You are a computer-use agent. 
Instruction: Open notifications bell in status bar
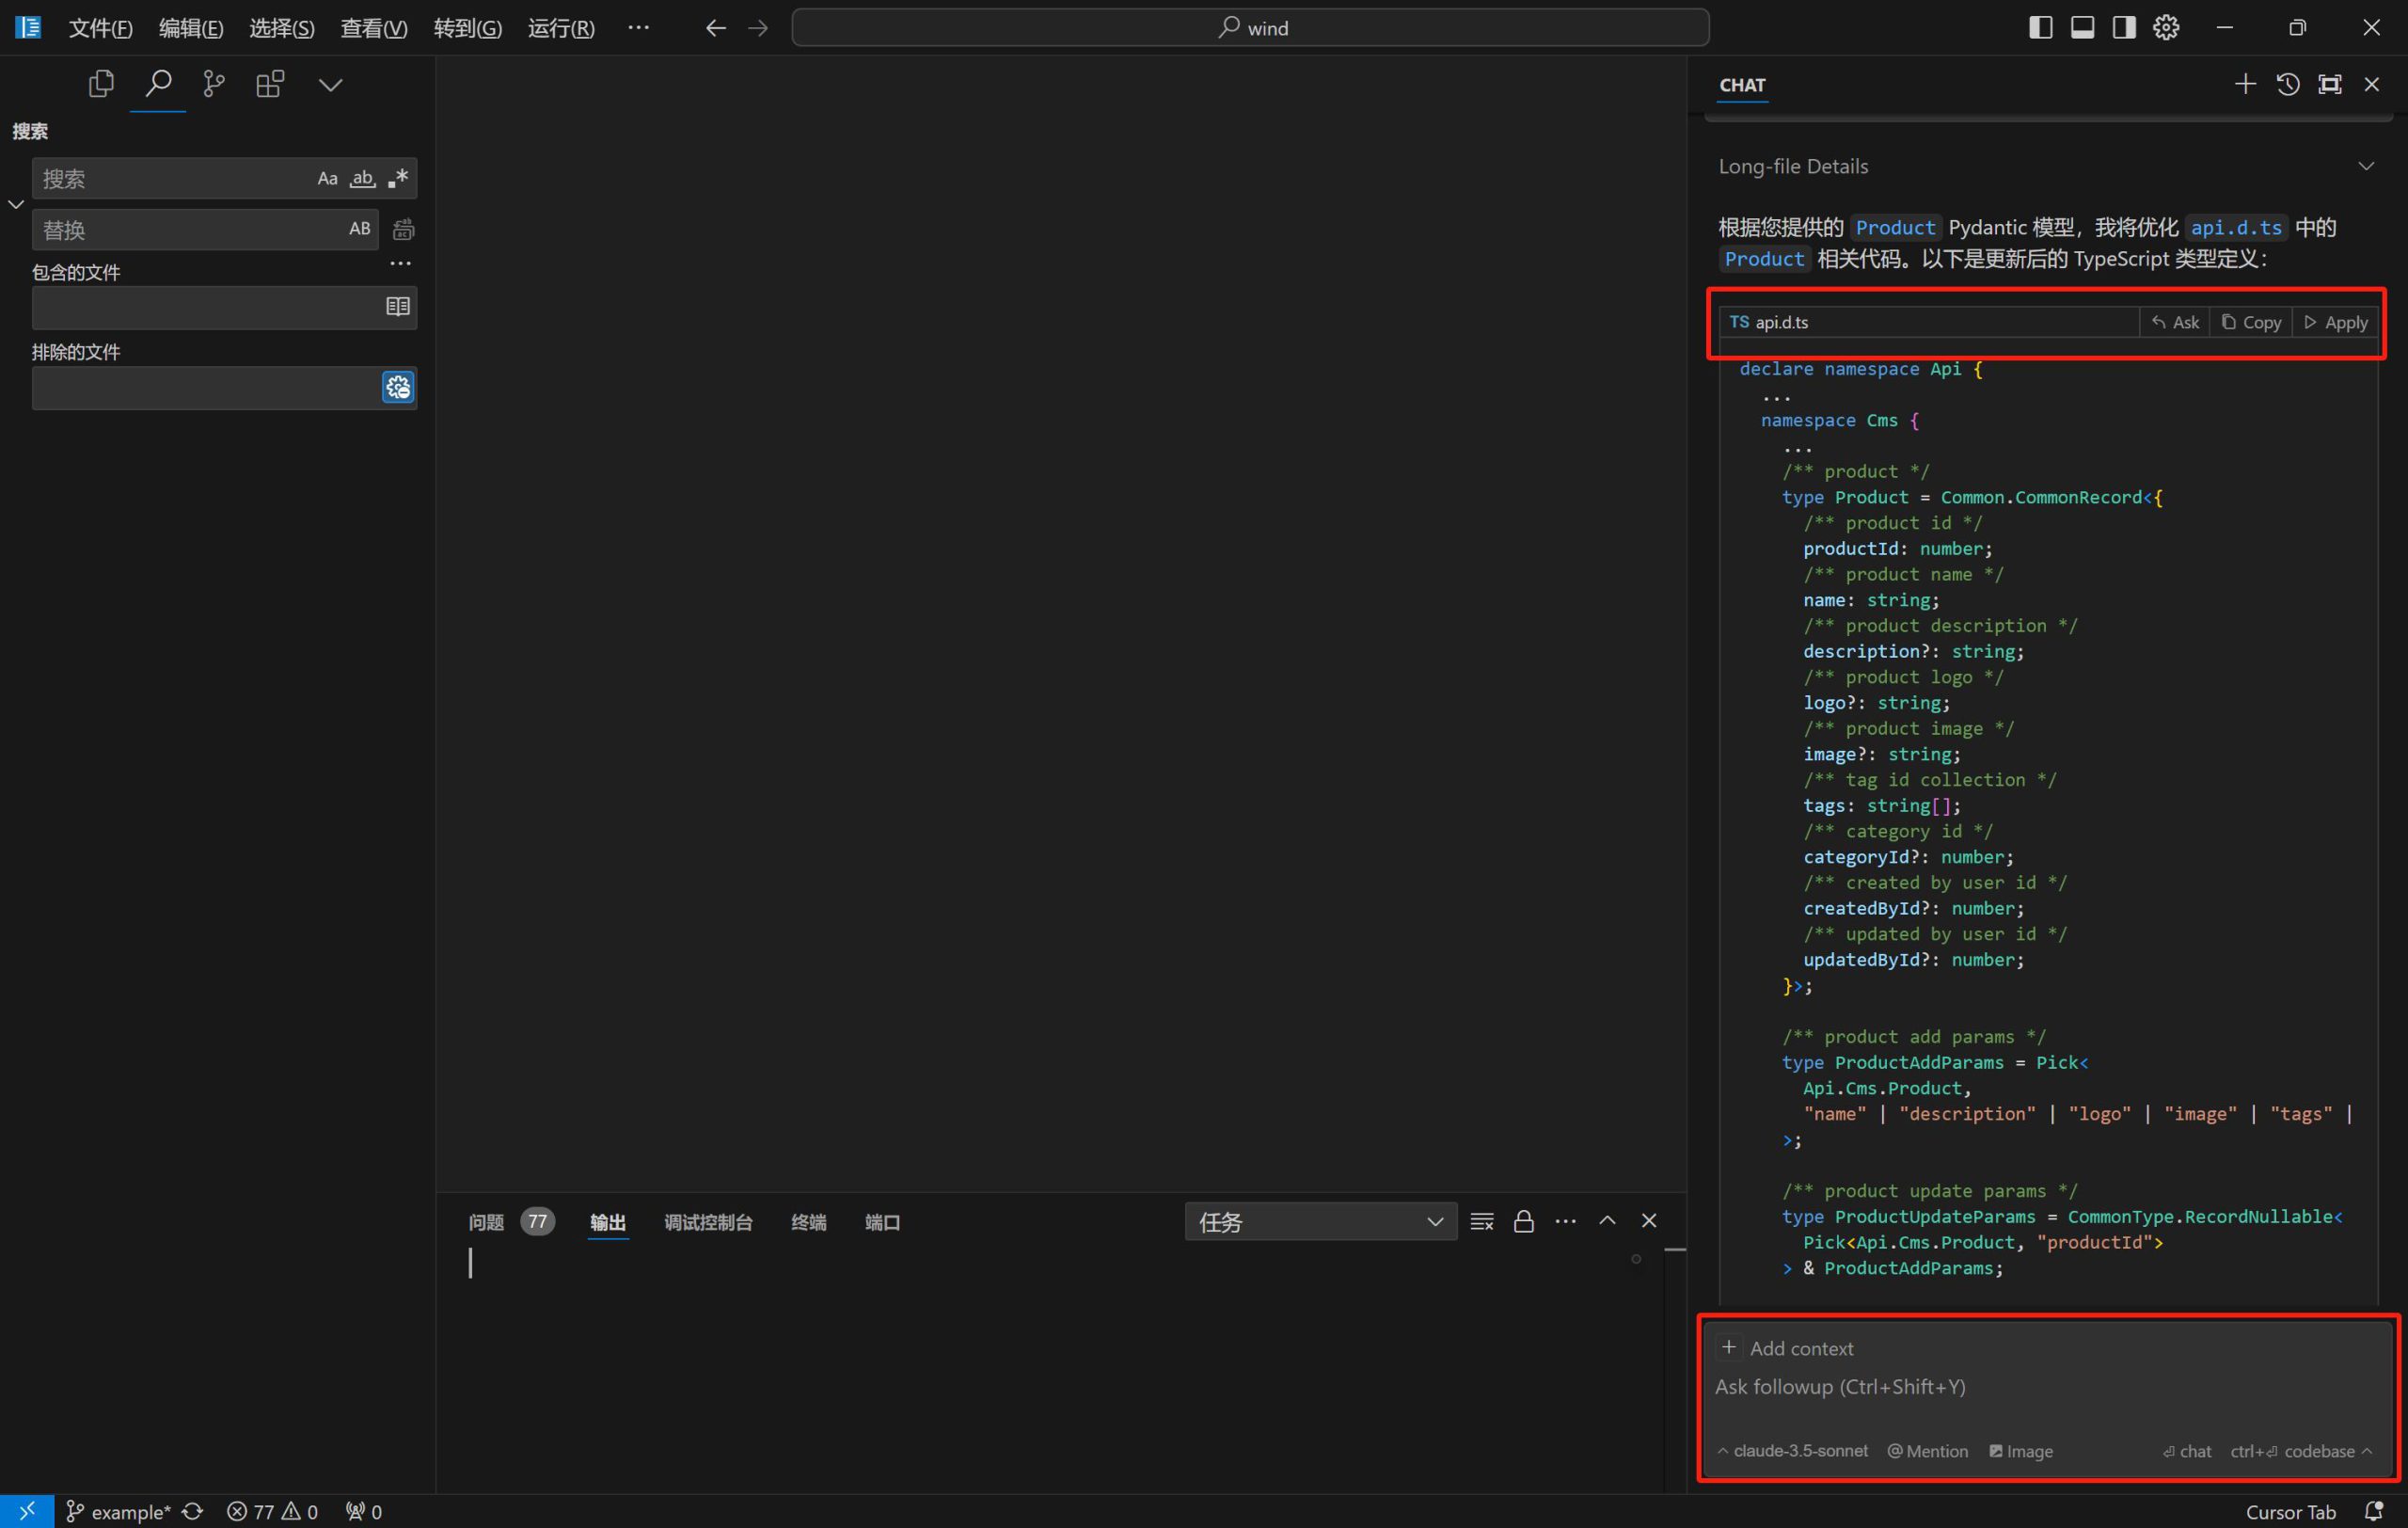pyautogui.click(x=2373, y=1511)
